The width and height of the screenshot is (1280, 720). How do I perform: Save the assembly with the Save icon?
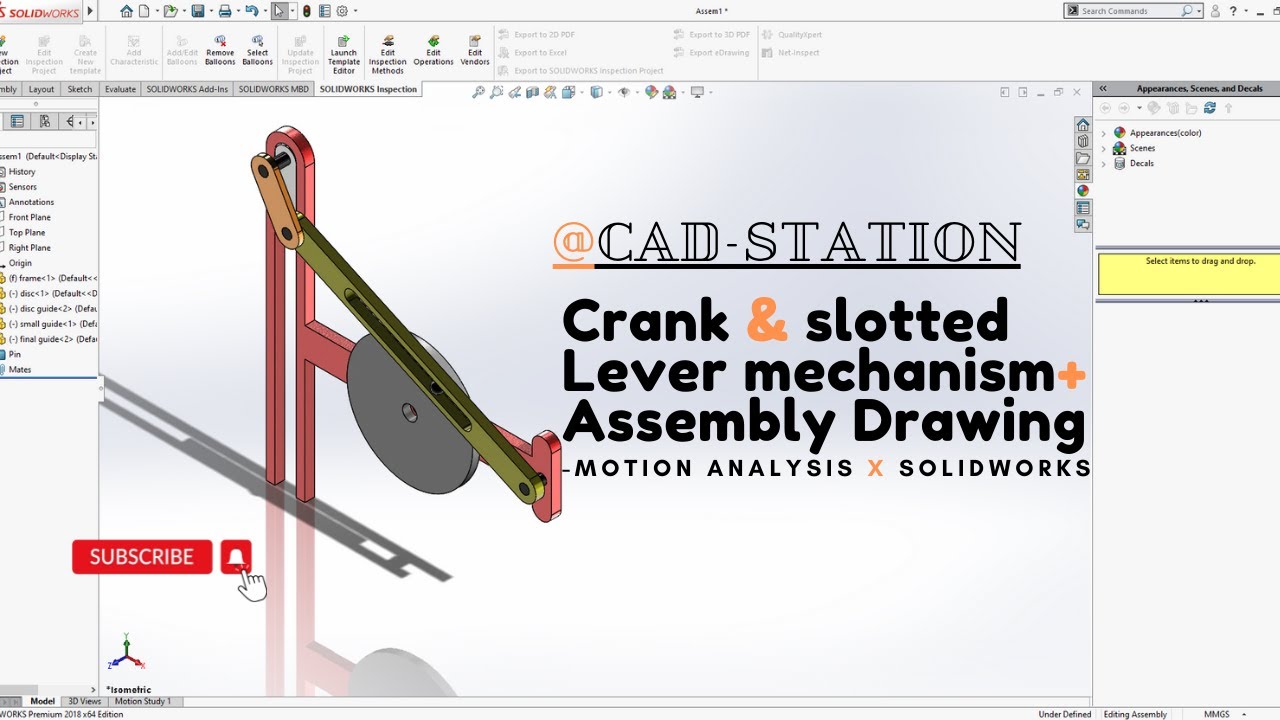click(x=198, y=11)
